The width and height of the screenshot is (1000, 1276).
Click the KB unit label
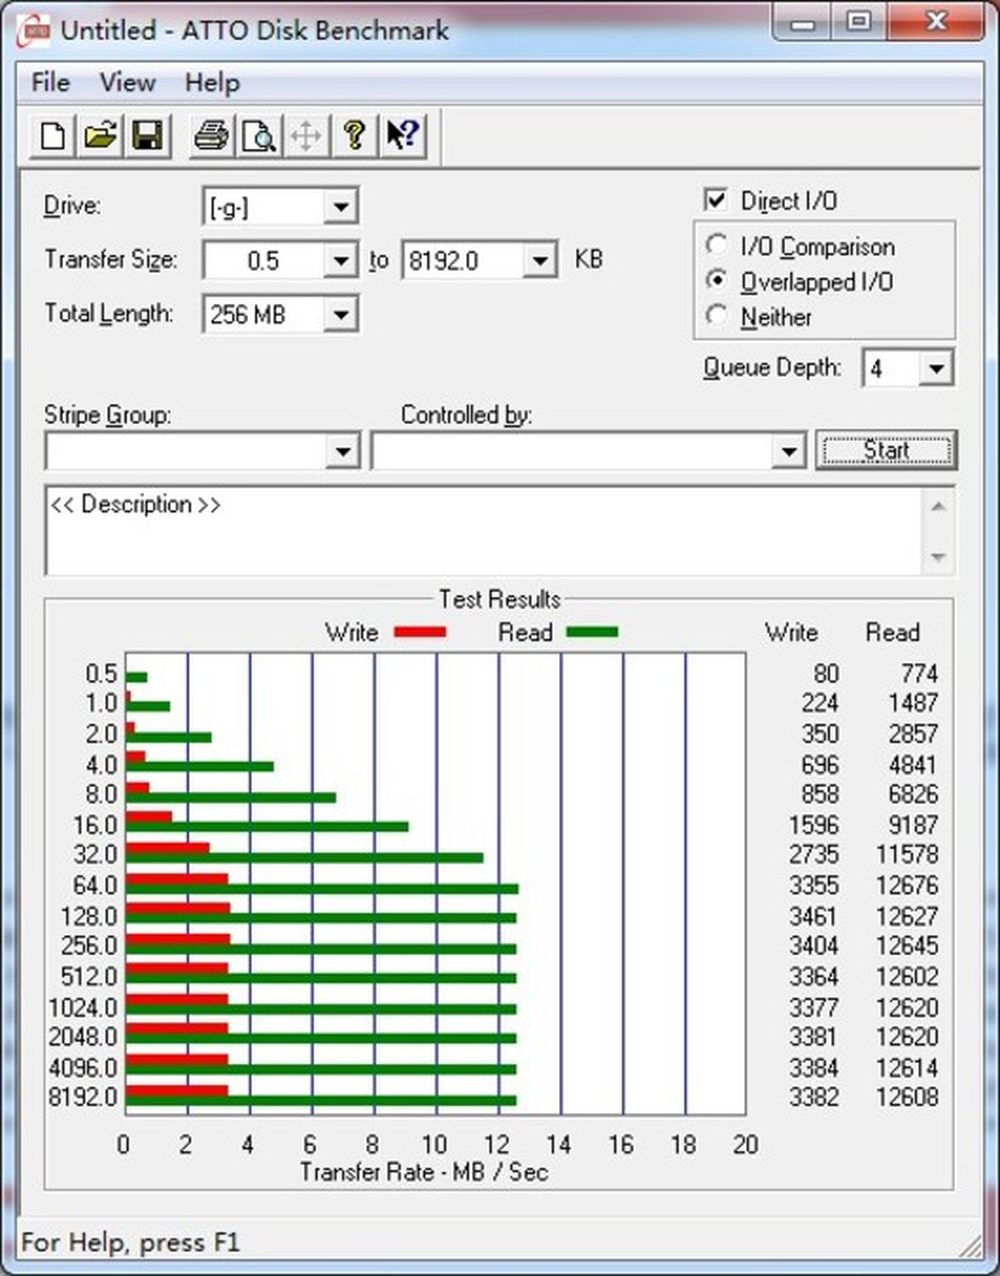pyautogui.click(x=589, y=259)
